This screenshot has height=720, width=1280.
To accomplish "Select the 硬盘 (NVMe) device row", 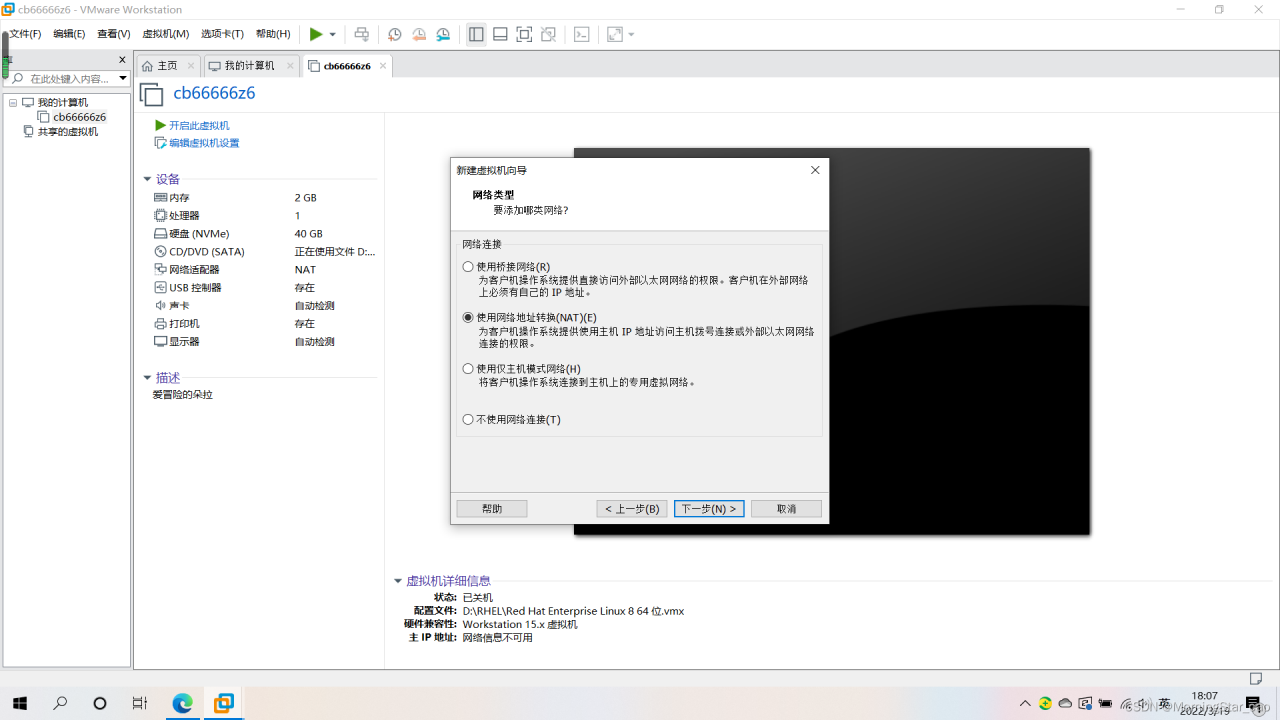I will coord(265,234).
